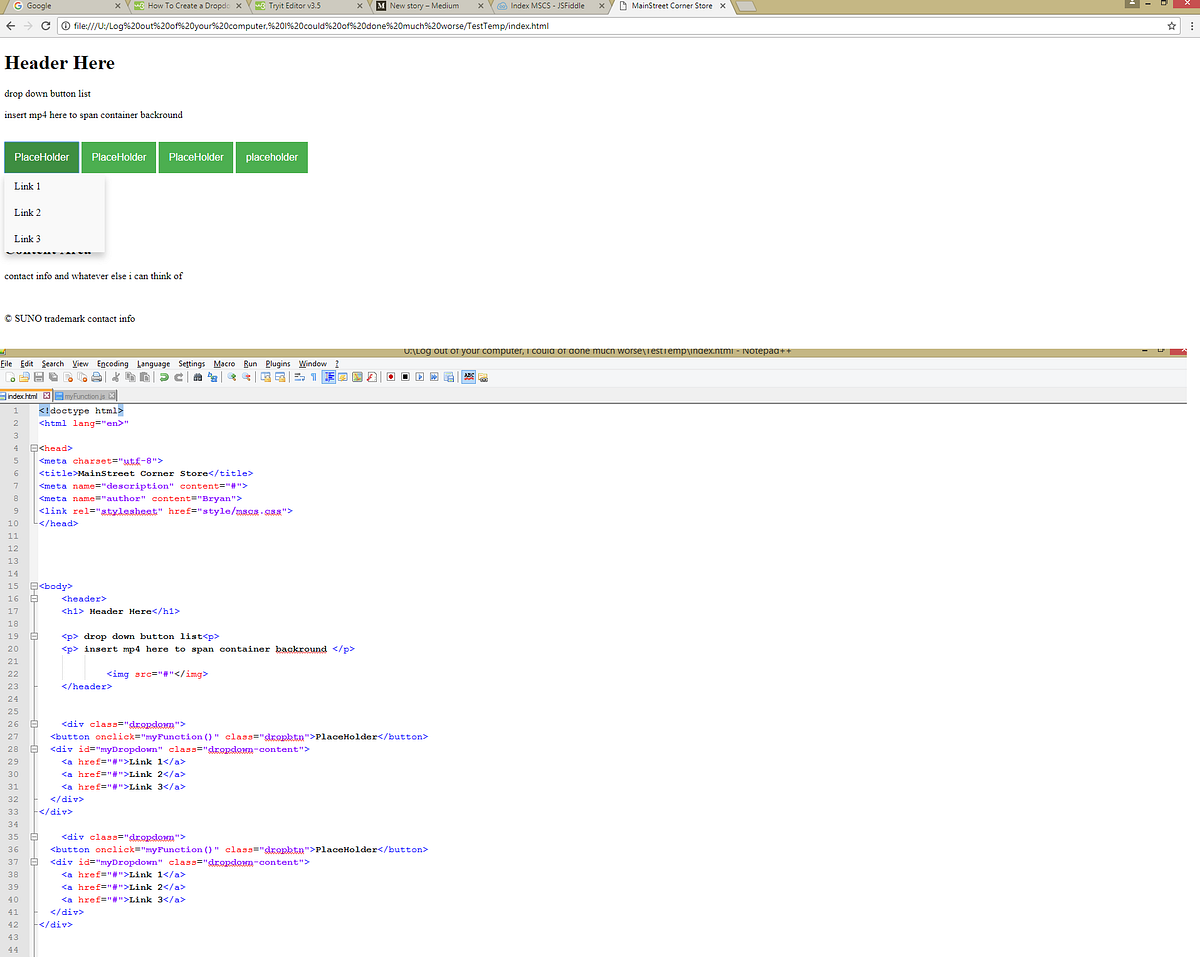Zoom in on the code with the magnifier icon
The image size is (1200, 957).
[231, 377]
